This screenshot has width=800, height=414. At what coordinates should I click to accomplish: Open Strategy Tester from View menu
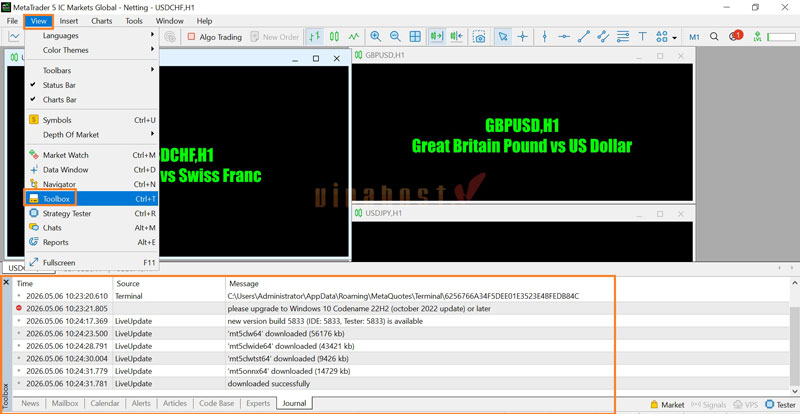coord(92,213)
